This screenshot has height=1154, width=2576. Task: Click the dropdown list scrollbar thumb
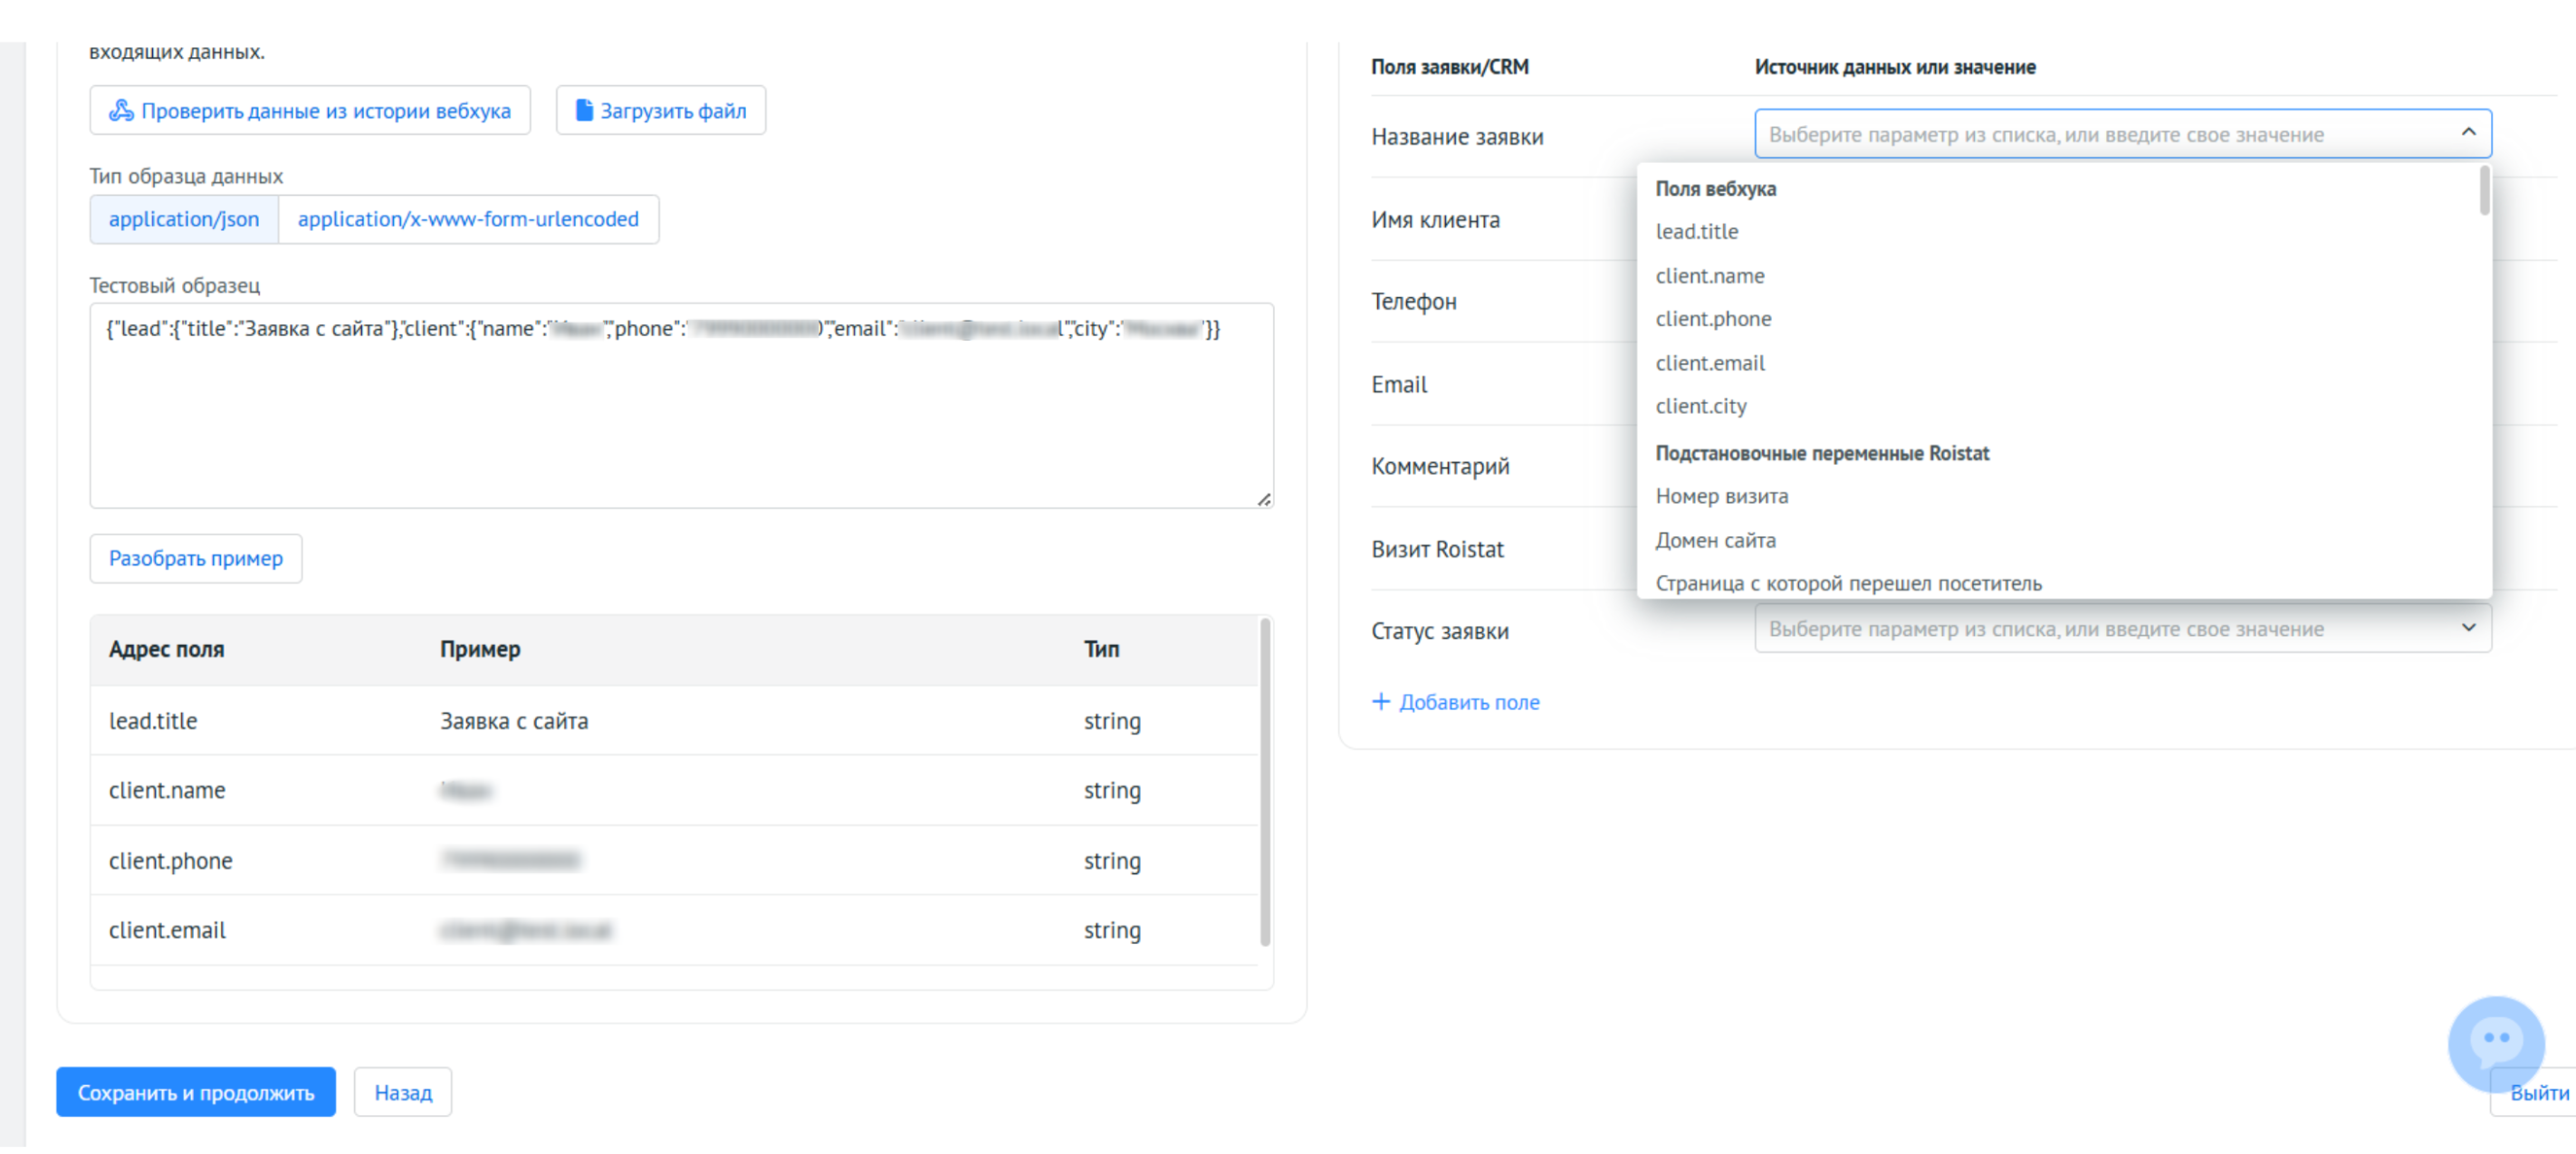click(x=2484, y=190)
